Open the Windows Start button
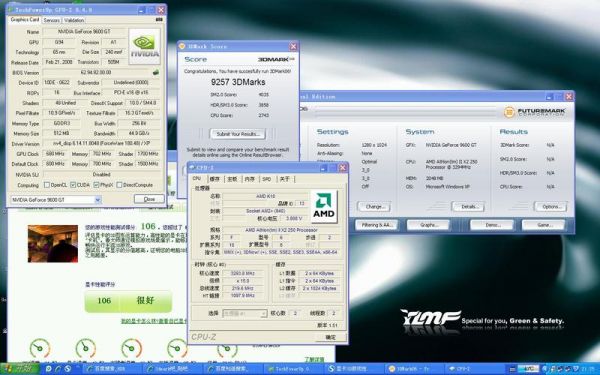This screenshot has width=600, height=375. [19, 369]
